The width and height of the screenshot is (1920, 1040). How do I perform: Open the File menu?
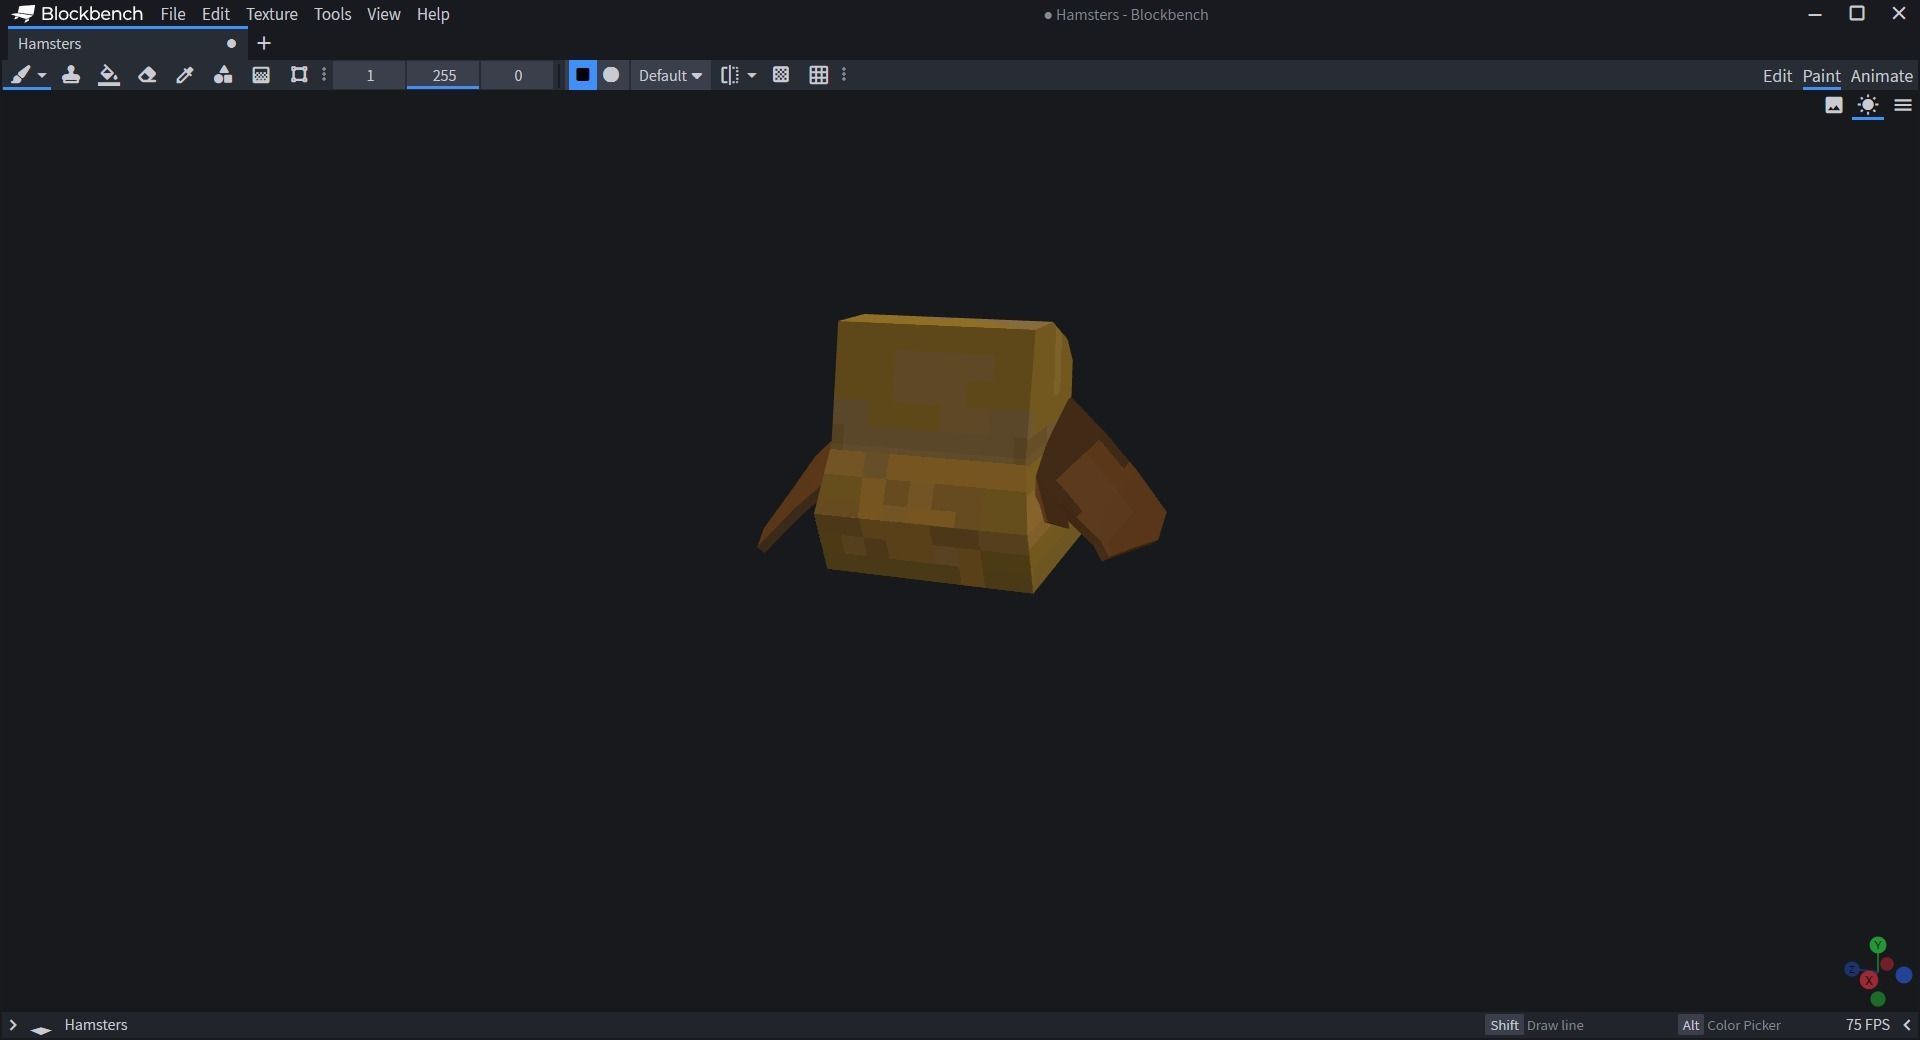pos(173,14)
